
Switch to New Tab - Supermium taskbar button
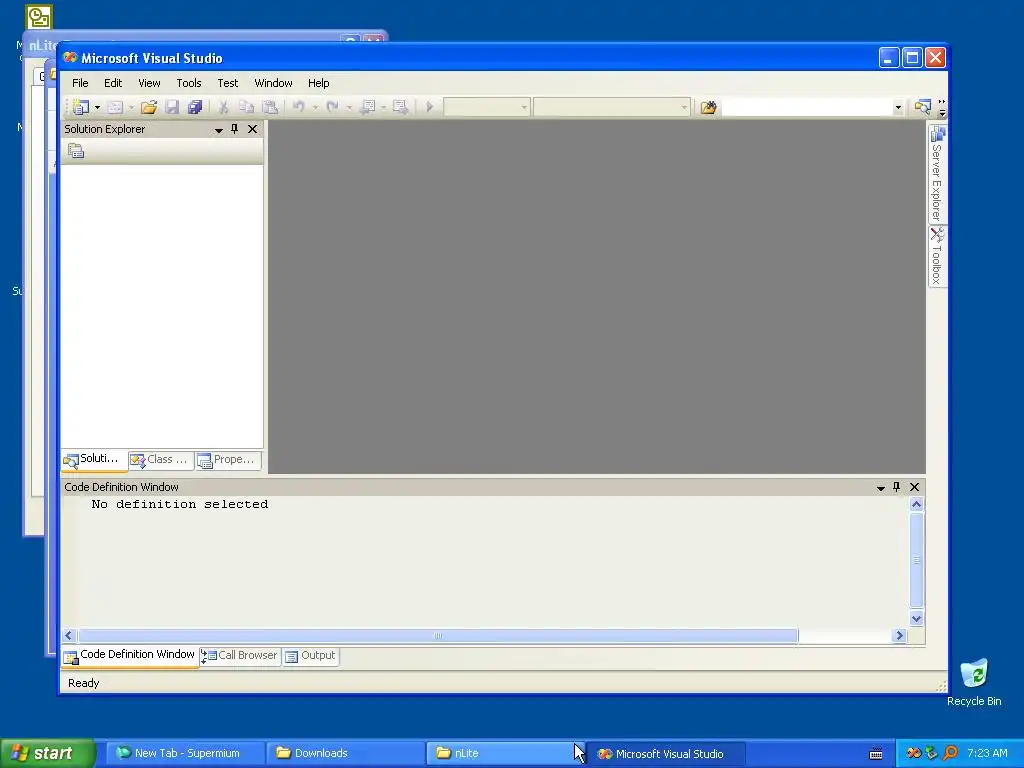(185, 754)
